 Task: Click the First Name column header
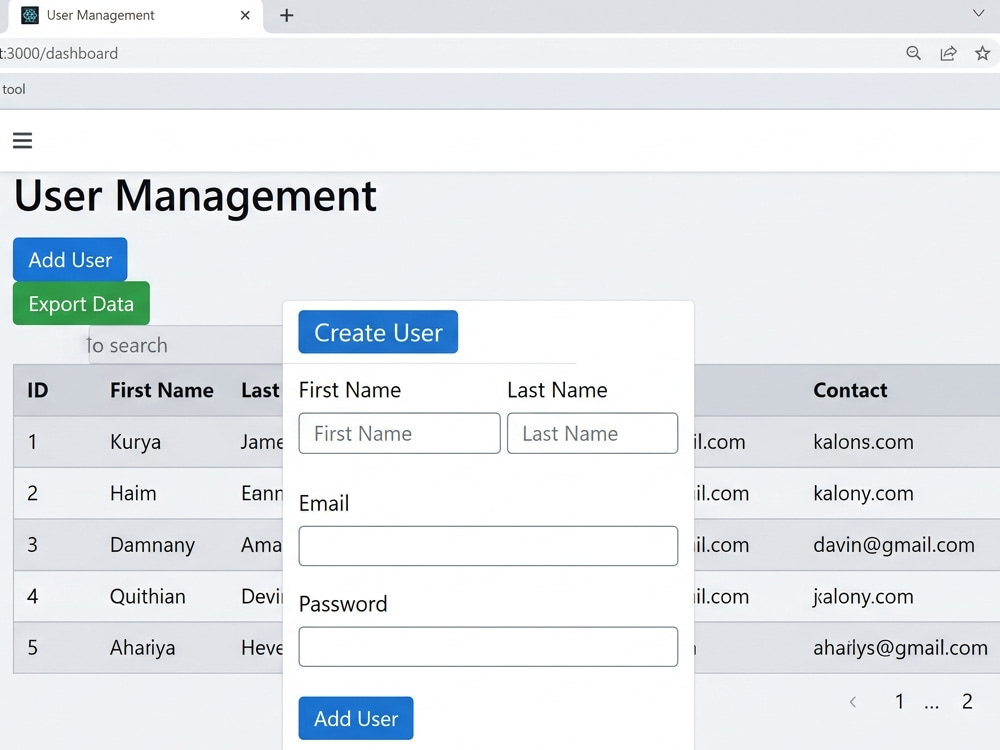tap(161, 390)
